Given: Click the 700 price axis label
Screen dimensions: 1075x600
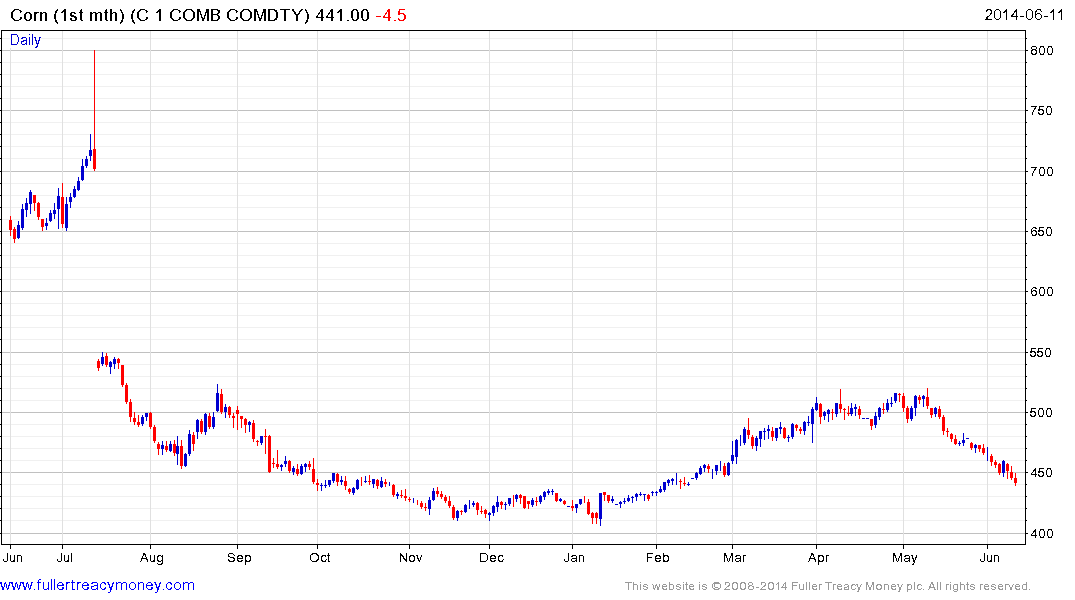Looking at the screenshot, I should pyautogui.click(x=1041, y=171).
